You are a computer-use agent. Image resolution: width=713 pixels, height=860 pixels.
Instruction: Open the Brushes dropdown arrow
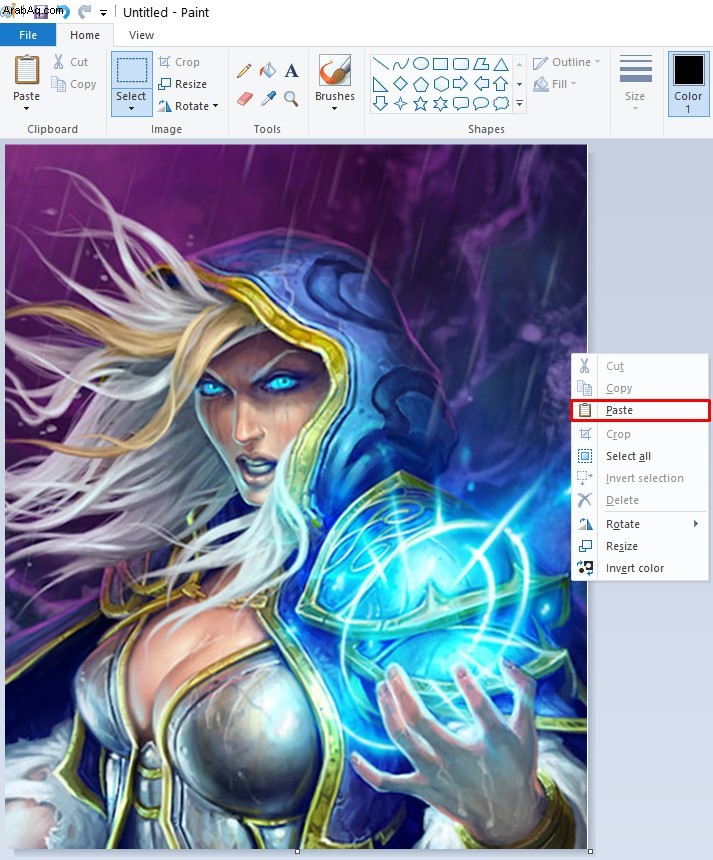pyautogui.click(x=335, y=109)
